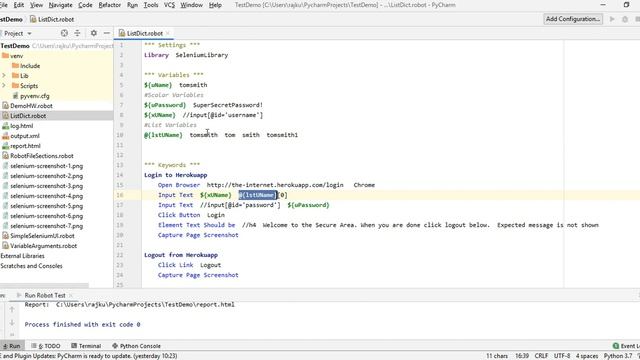Expand the Scripts folder
640x360 pixels.
[x=4, y=86]
